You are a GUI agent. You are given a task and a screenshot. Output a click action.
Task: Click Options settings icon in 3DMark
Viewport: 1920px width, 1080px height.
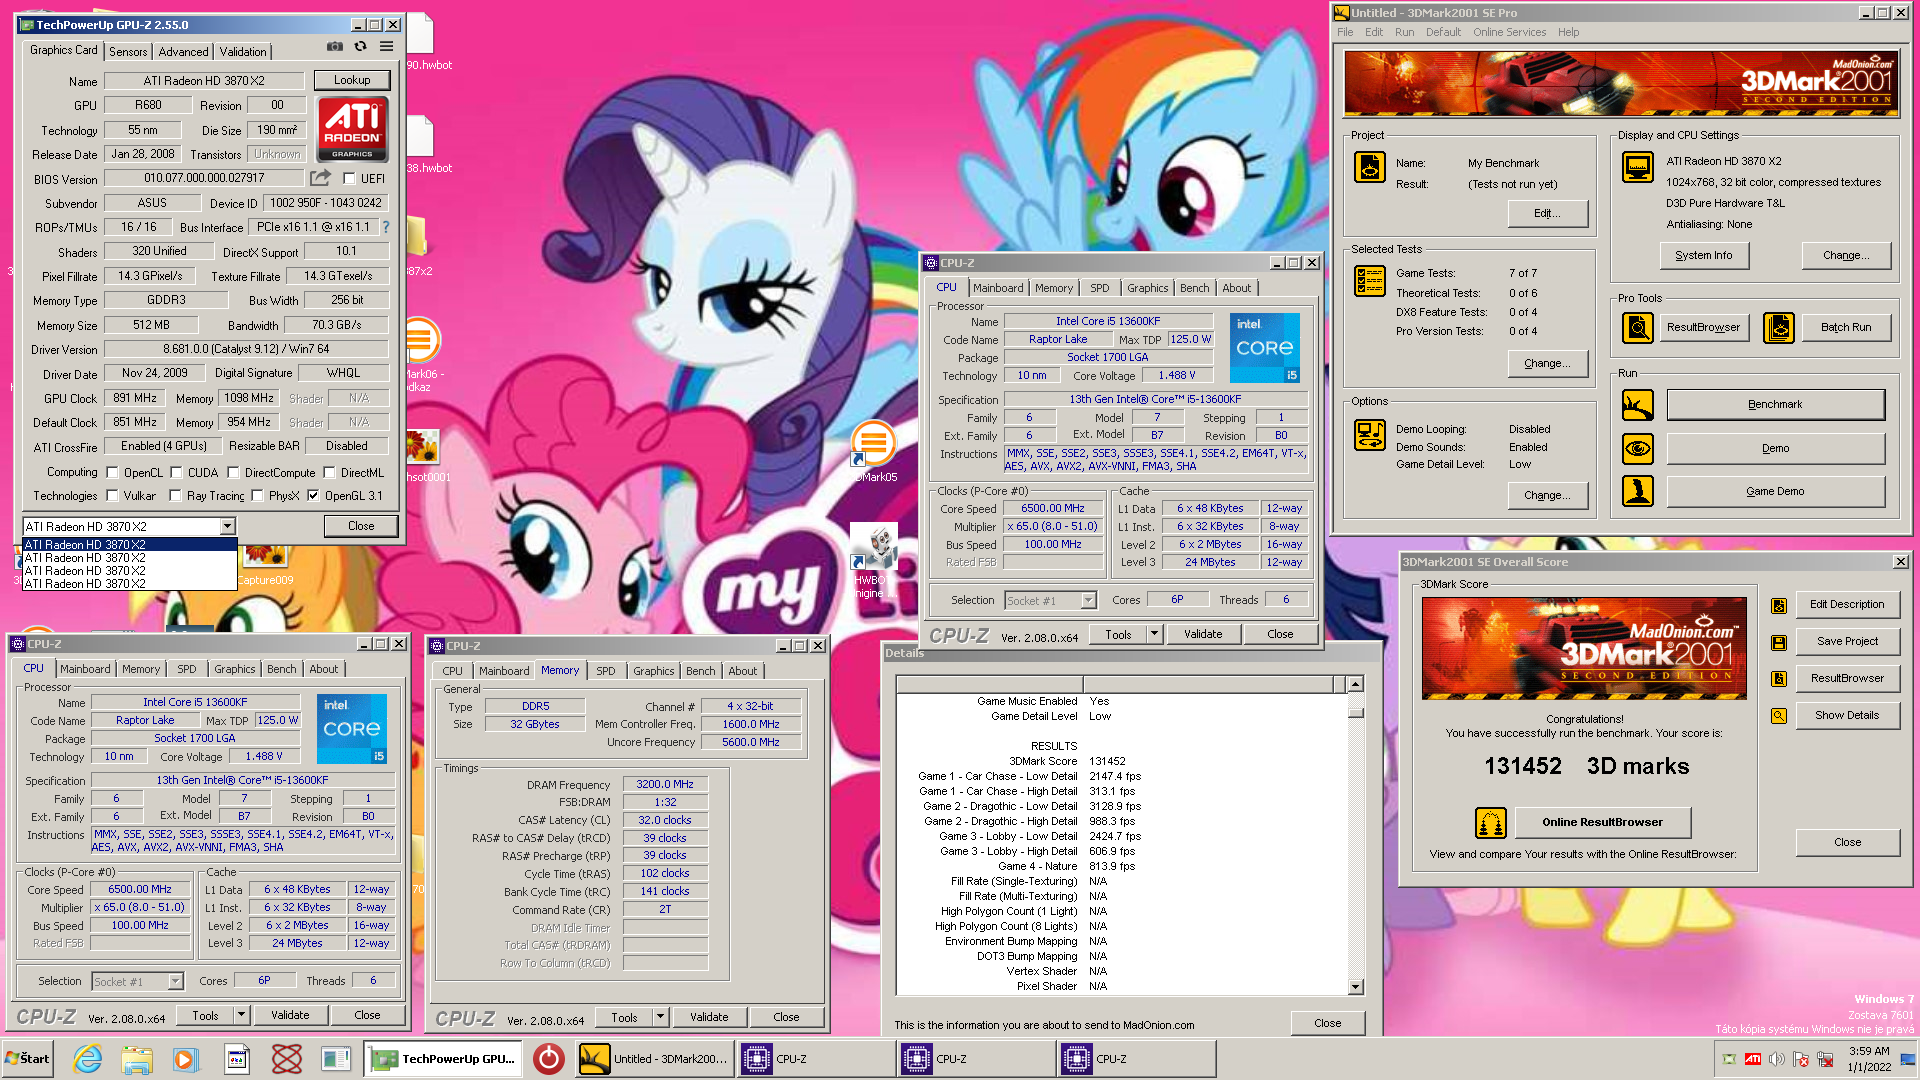(x=1370, y=435)
